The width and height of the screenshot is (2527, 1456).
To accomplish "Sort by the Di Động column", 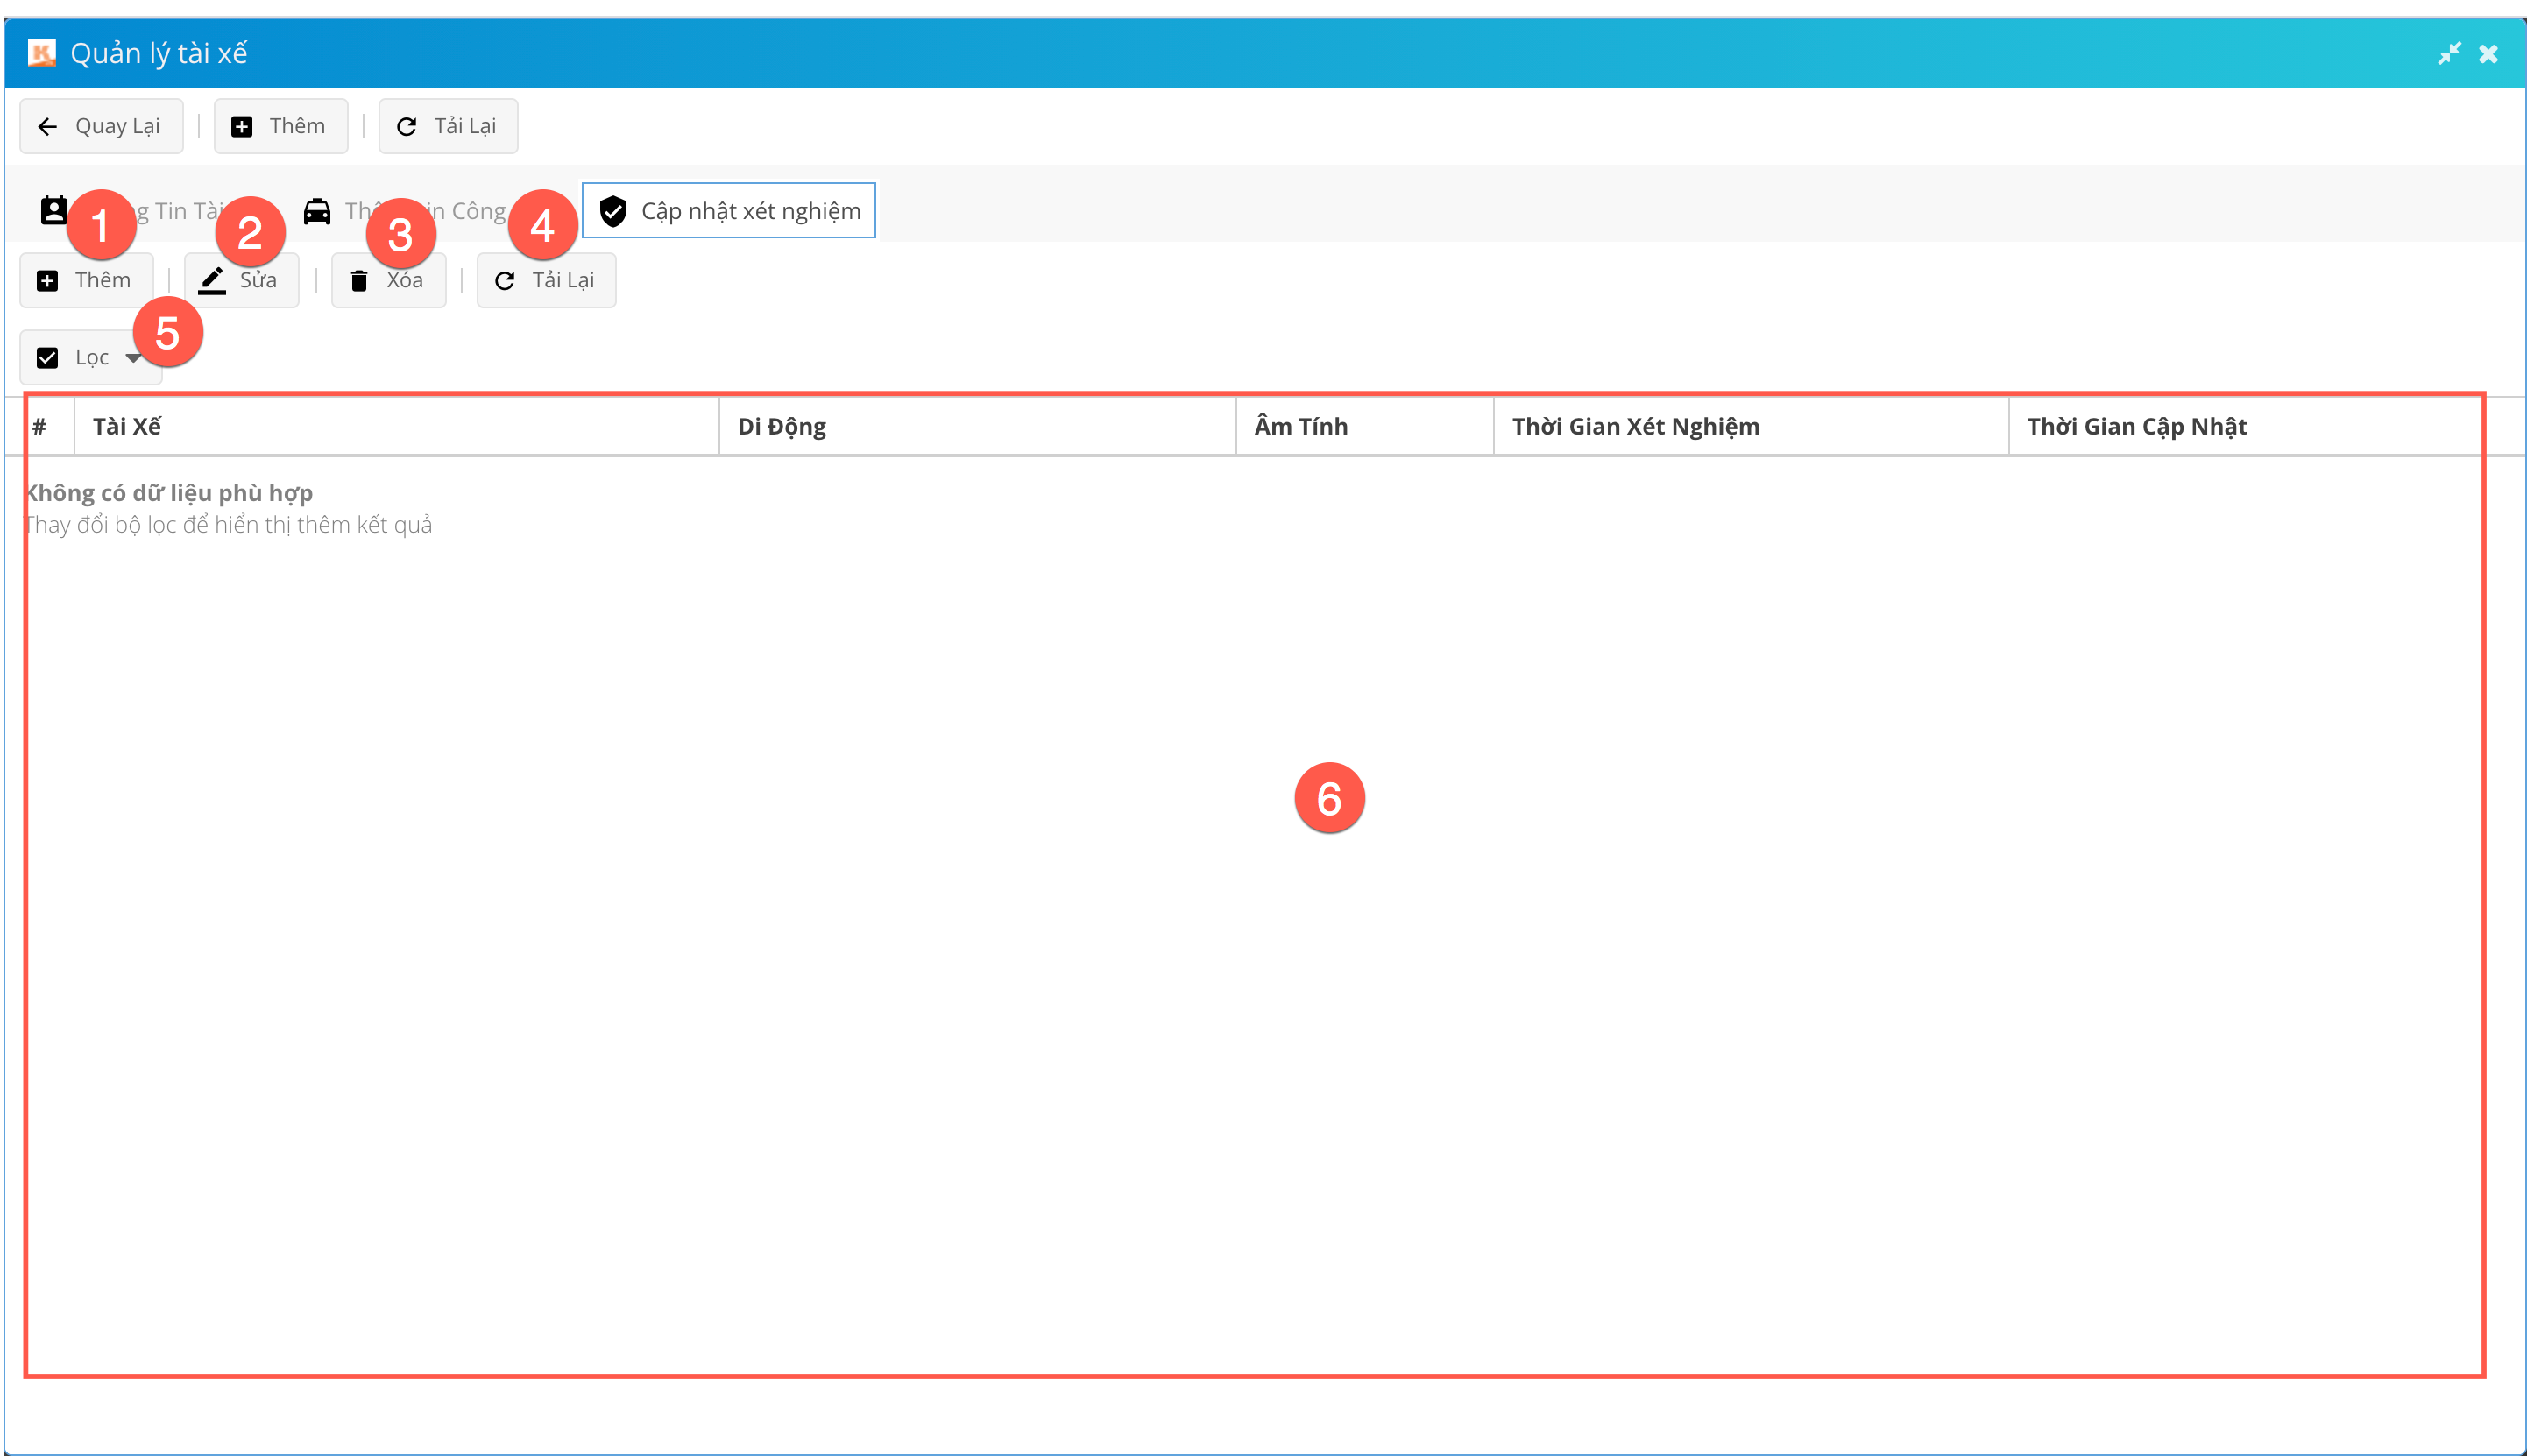I will (x=781, y=426).
